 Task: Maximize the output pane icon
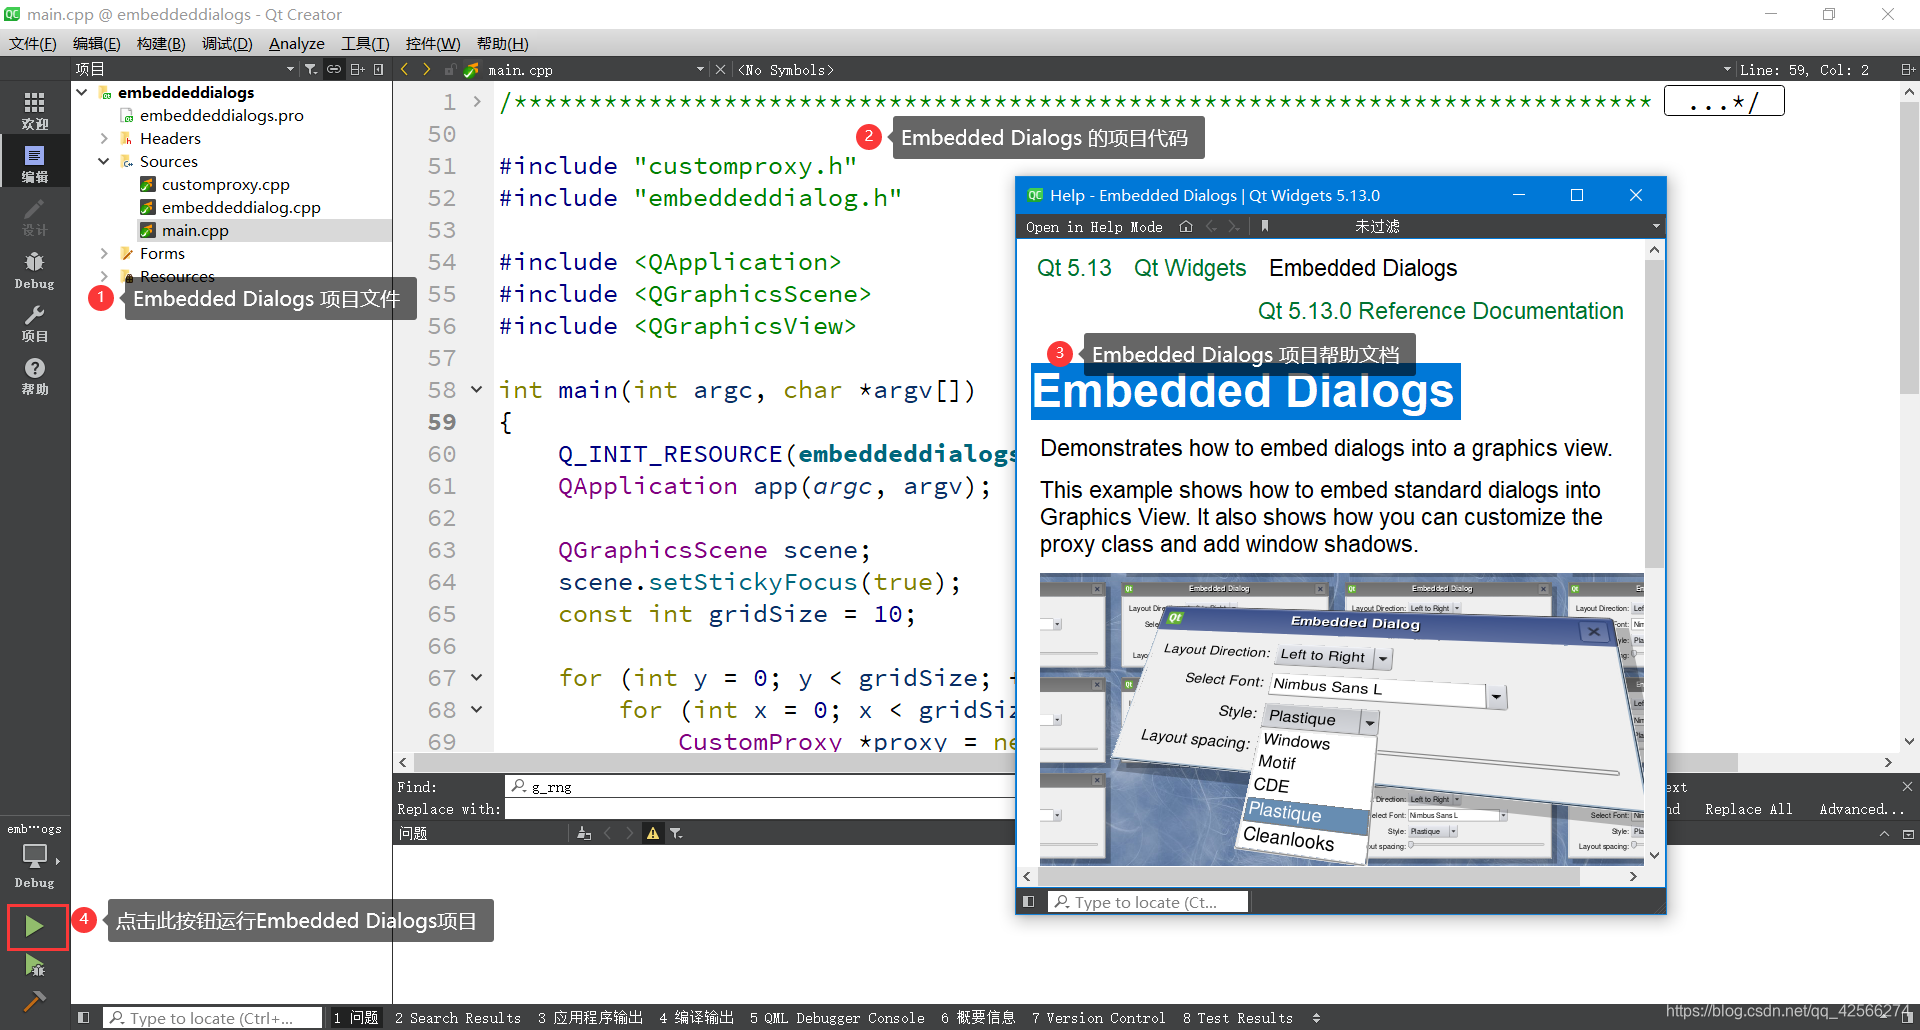1885,833
